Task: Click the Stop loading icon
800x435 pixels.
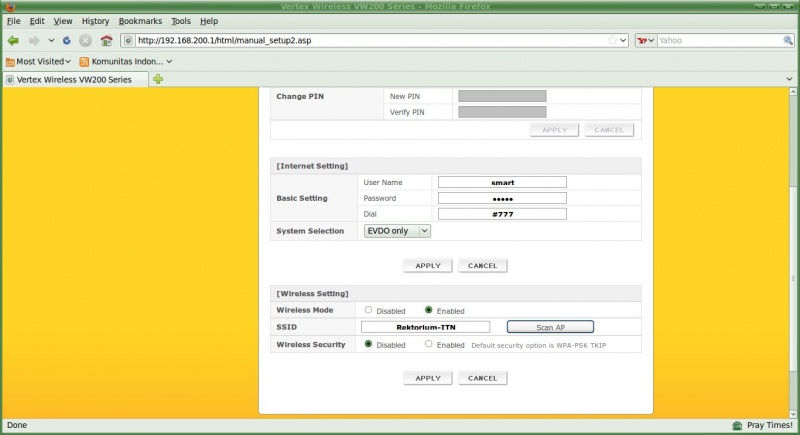Action: click(x=85, y=41)
